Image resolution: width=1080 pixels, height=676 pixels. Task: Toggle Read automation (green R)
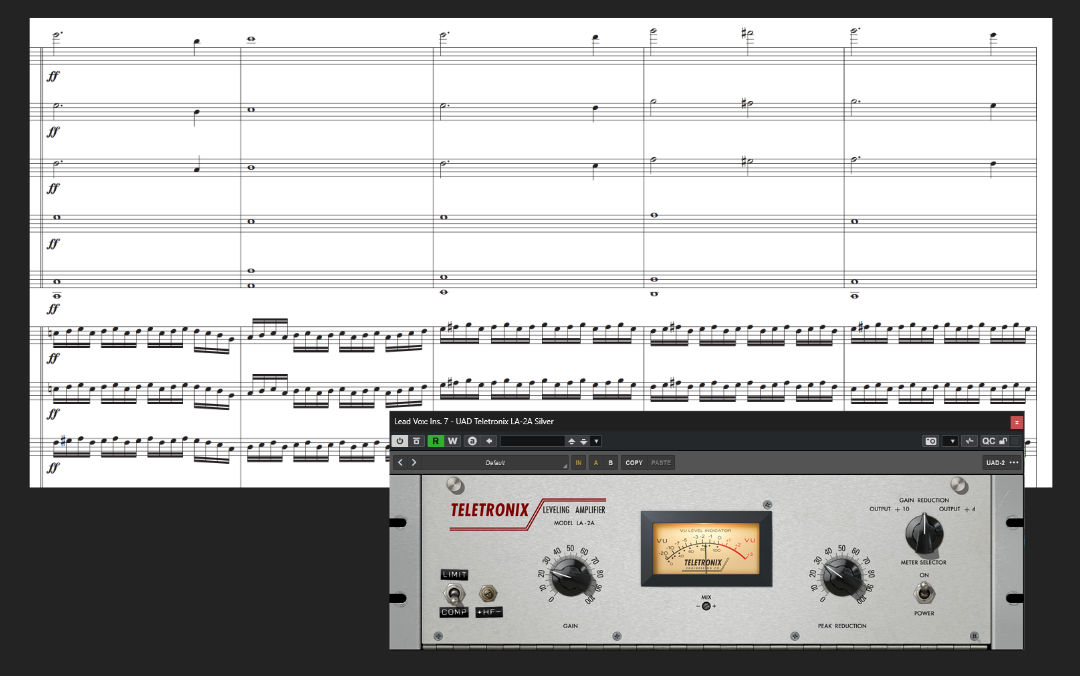(x=435, y=441)
